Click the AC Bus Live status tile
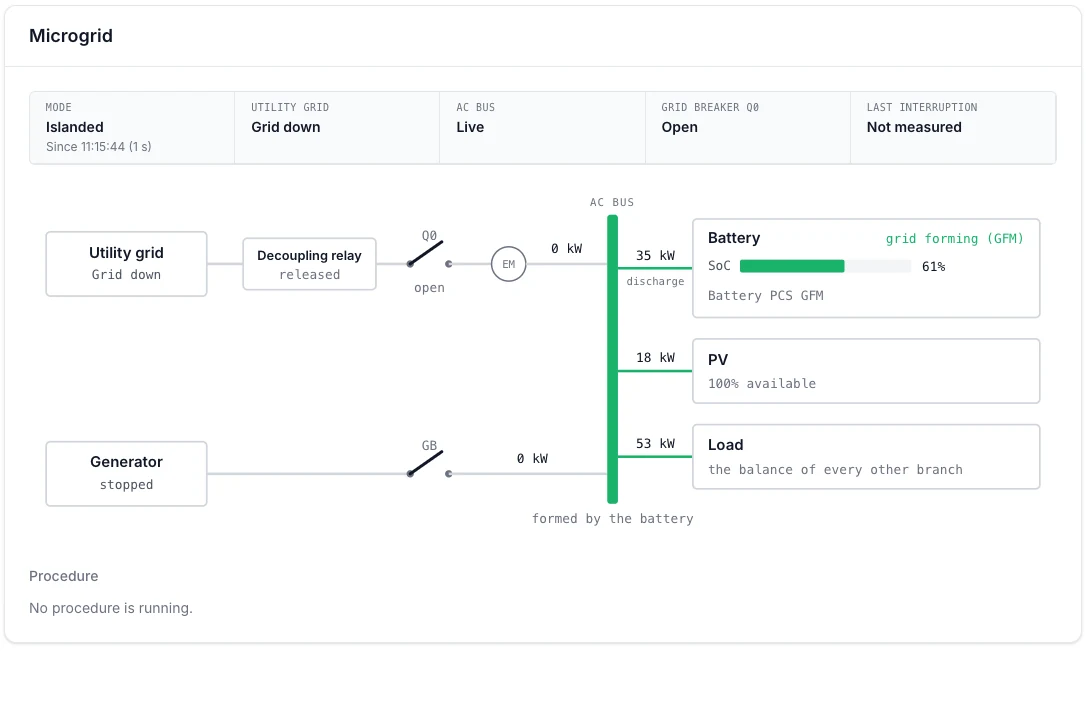 pyautogui.click(x=542, y=127)
